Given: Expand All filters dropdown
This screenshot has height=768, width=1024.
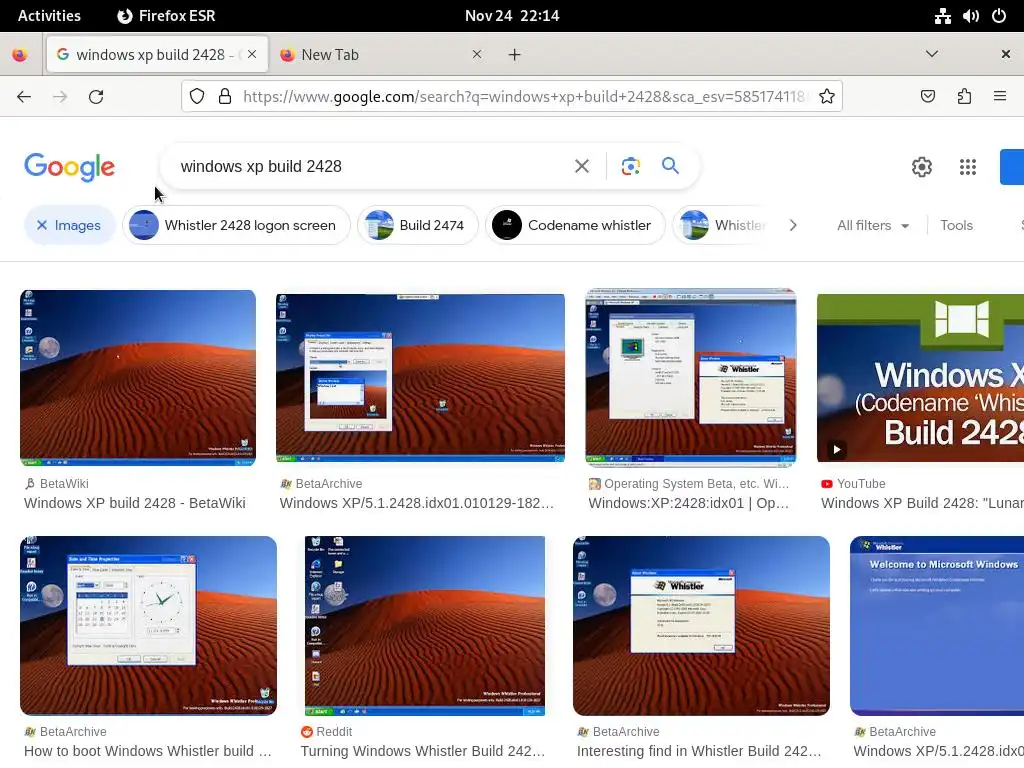Looking at the screenshot, I should (x=873, y=225).
